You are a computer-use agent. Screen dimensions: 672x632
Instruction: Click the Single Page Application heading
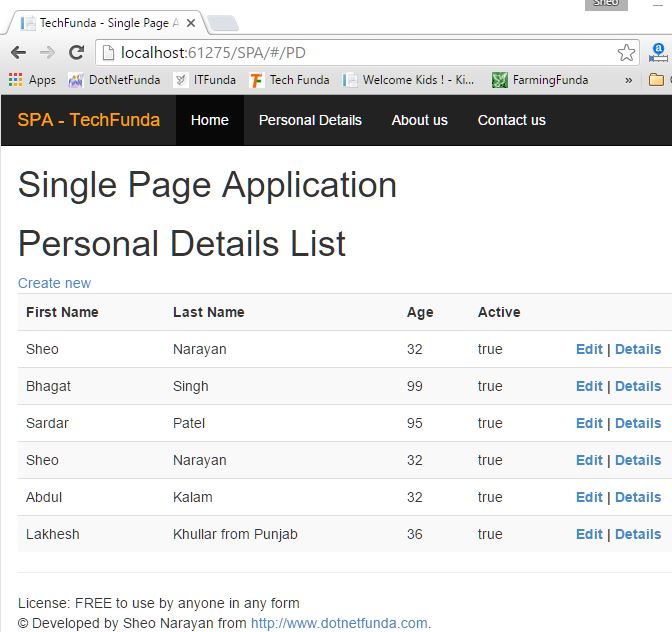coord(207,185)
